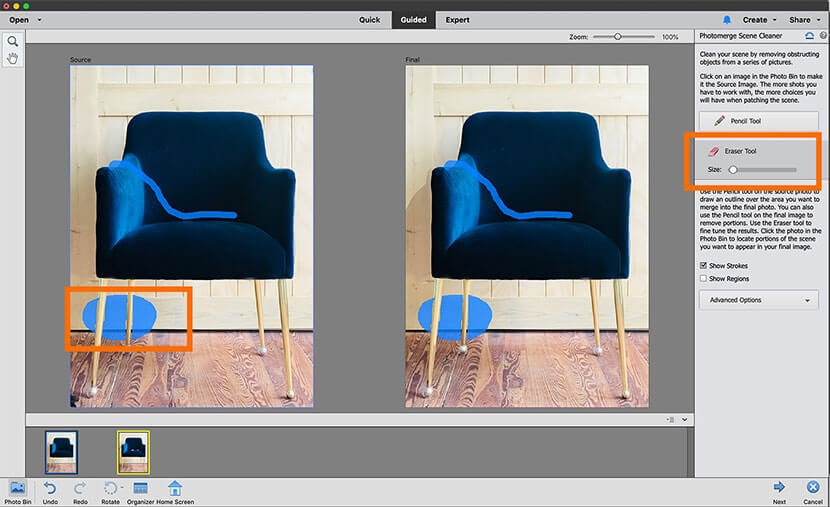Go to the Home Screen

(175, 488)
